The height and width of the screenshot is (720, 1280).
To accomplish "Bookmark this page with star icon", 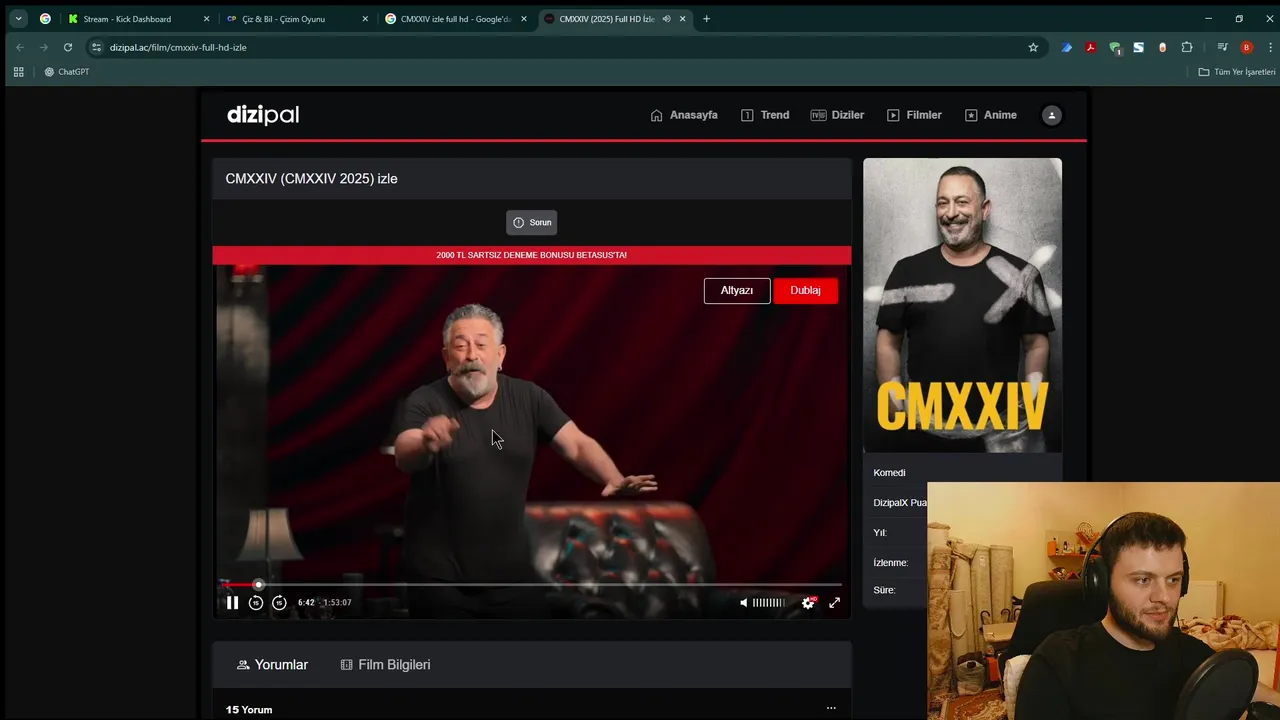I will 1033,47.
